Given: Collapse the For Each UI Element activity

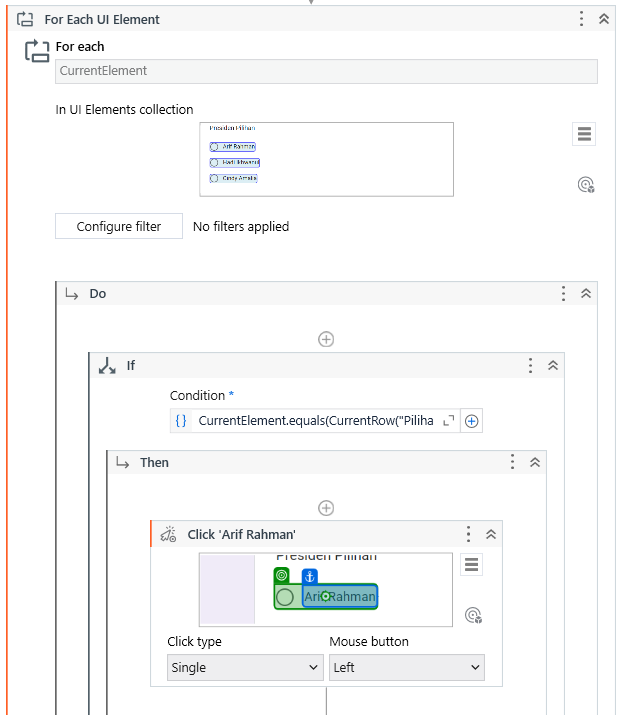Looking at the screenshot, I should point(604,19).
